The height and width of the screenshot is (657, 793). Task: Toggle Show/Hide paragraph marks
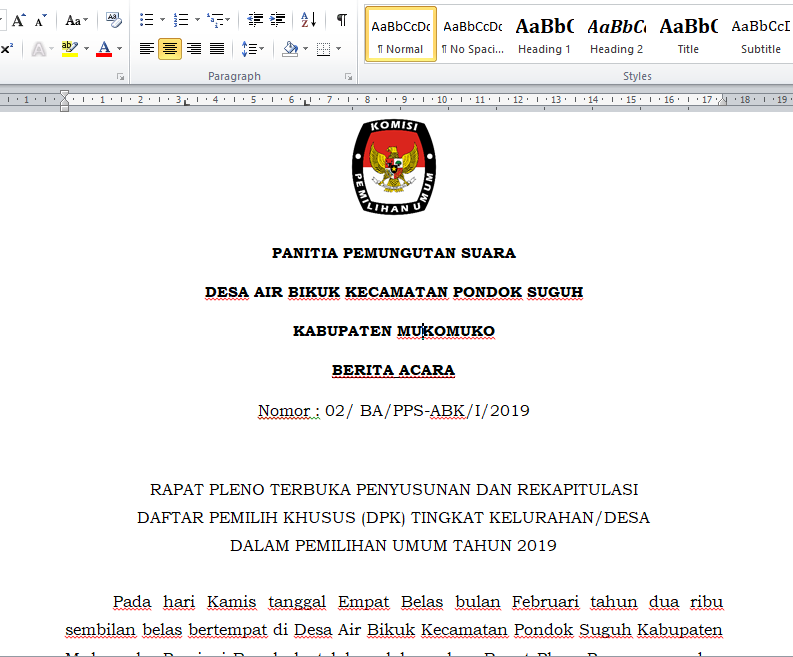click(342, 20)
